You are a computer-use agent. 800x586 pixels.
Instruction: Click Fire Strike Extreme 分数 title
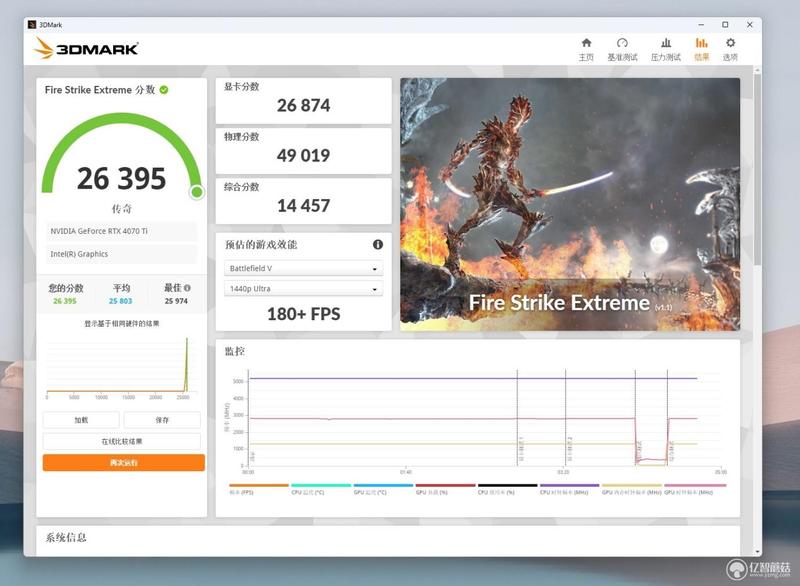click(x=99, y=90)
